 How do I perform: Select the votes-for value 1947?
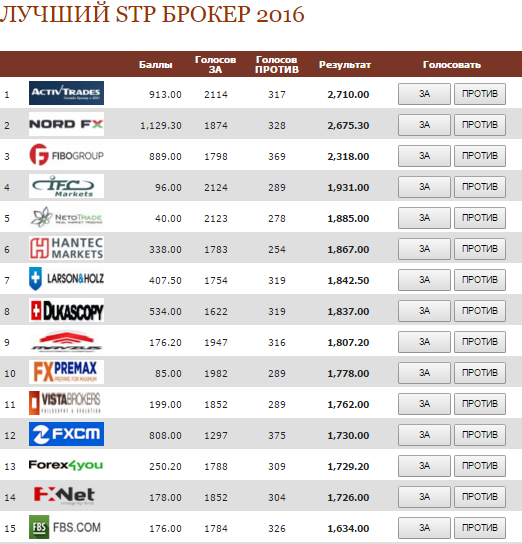point(216,343)
